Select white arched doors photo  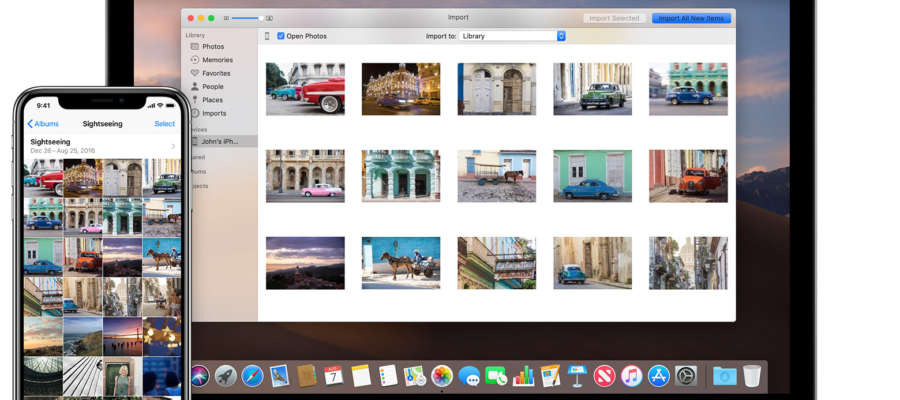pyautogui.click(x=496, y=89)
